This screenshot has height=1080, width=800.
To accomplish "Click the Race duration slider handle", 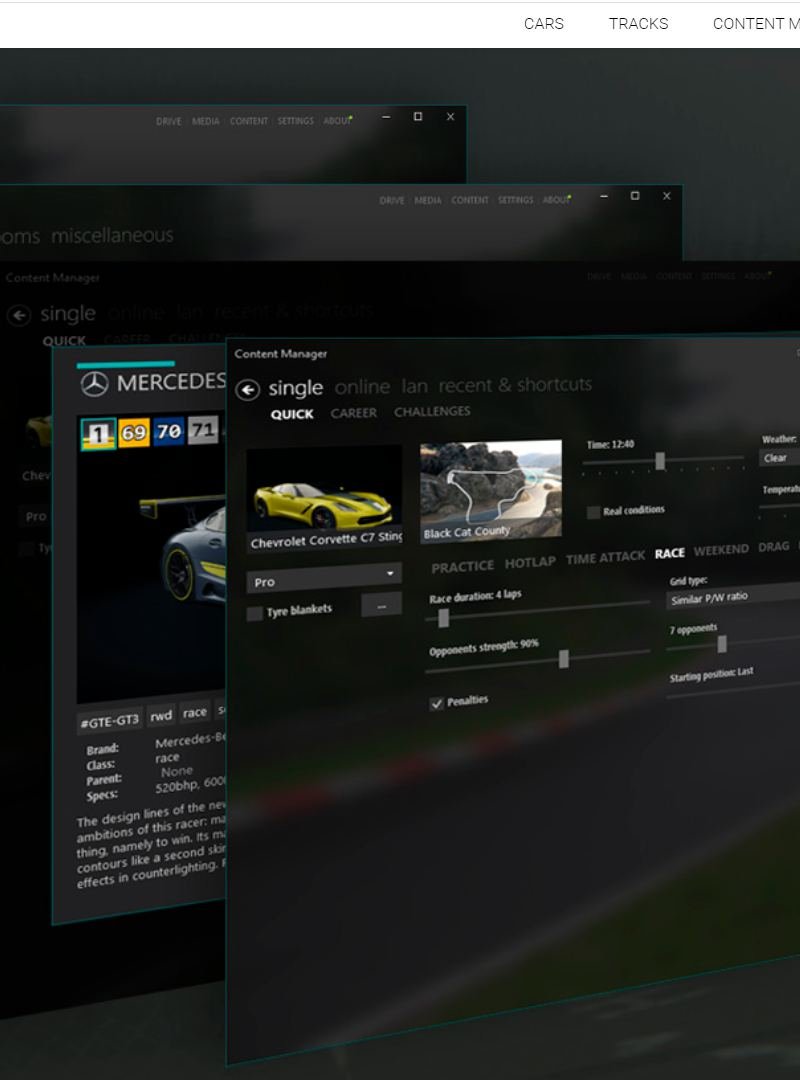I will click(443, 618).
